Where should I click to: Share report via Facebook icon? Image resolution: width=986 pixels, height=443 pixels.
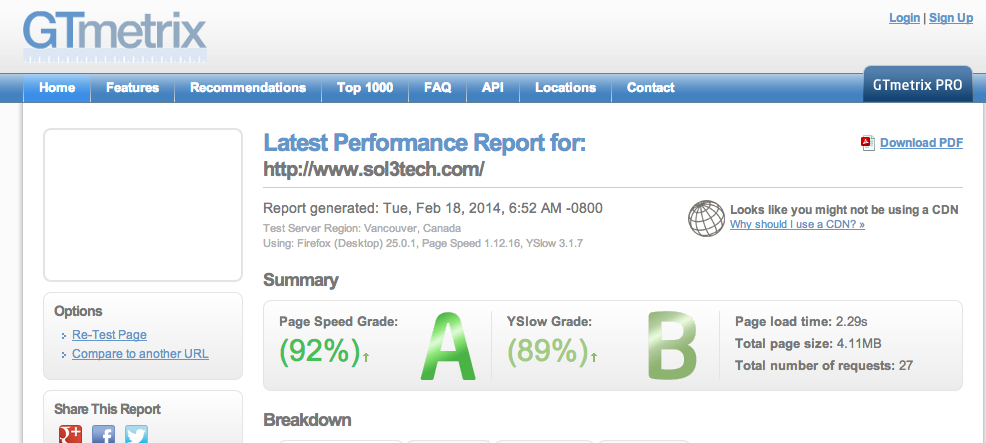click(x=103, y=434)
